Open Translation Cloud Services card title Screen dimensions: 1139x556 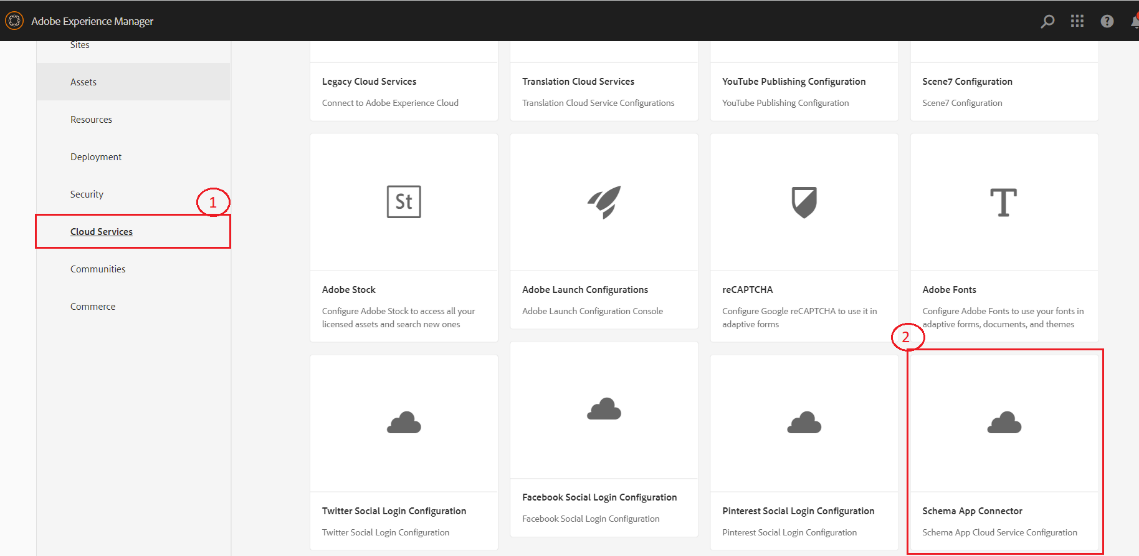(578, 81)
